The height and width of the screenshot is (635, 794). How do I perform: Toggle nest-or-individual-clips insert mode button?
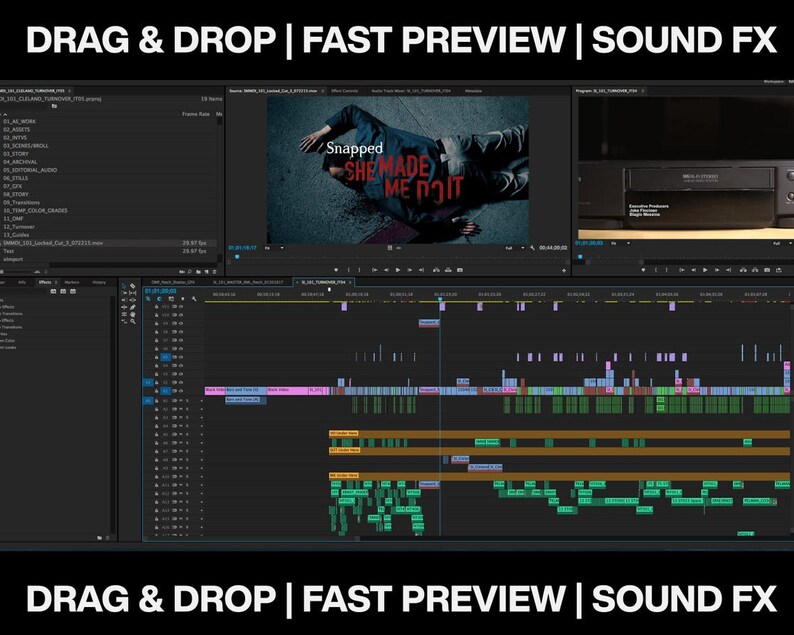(x=148, y=299)
